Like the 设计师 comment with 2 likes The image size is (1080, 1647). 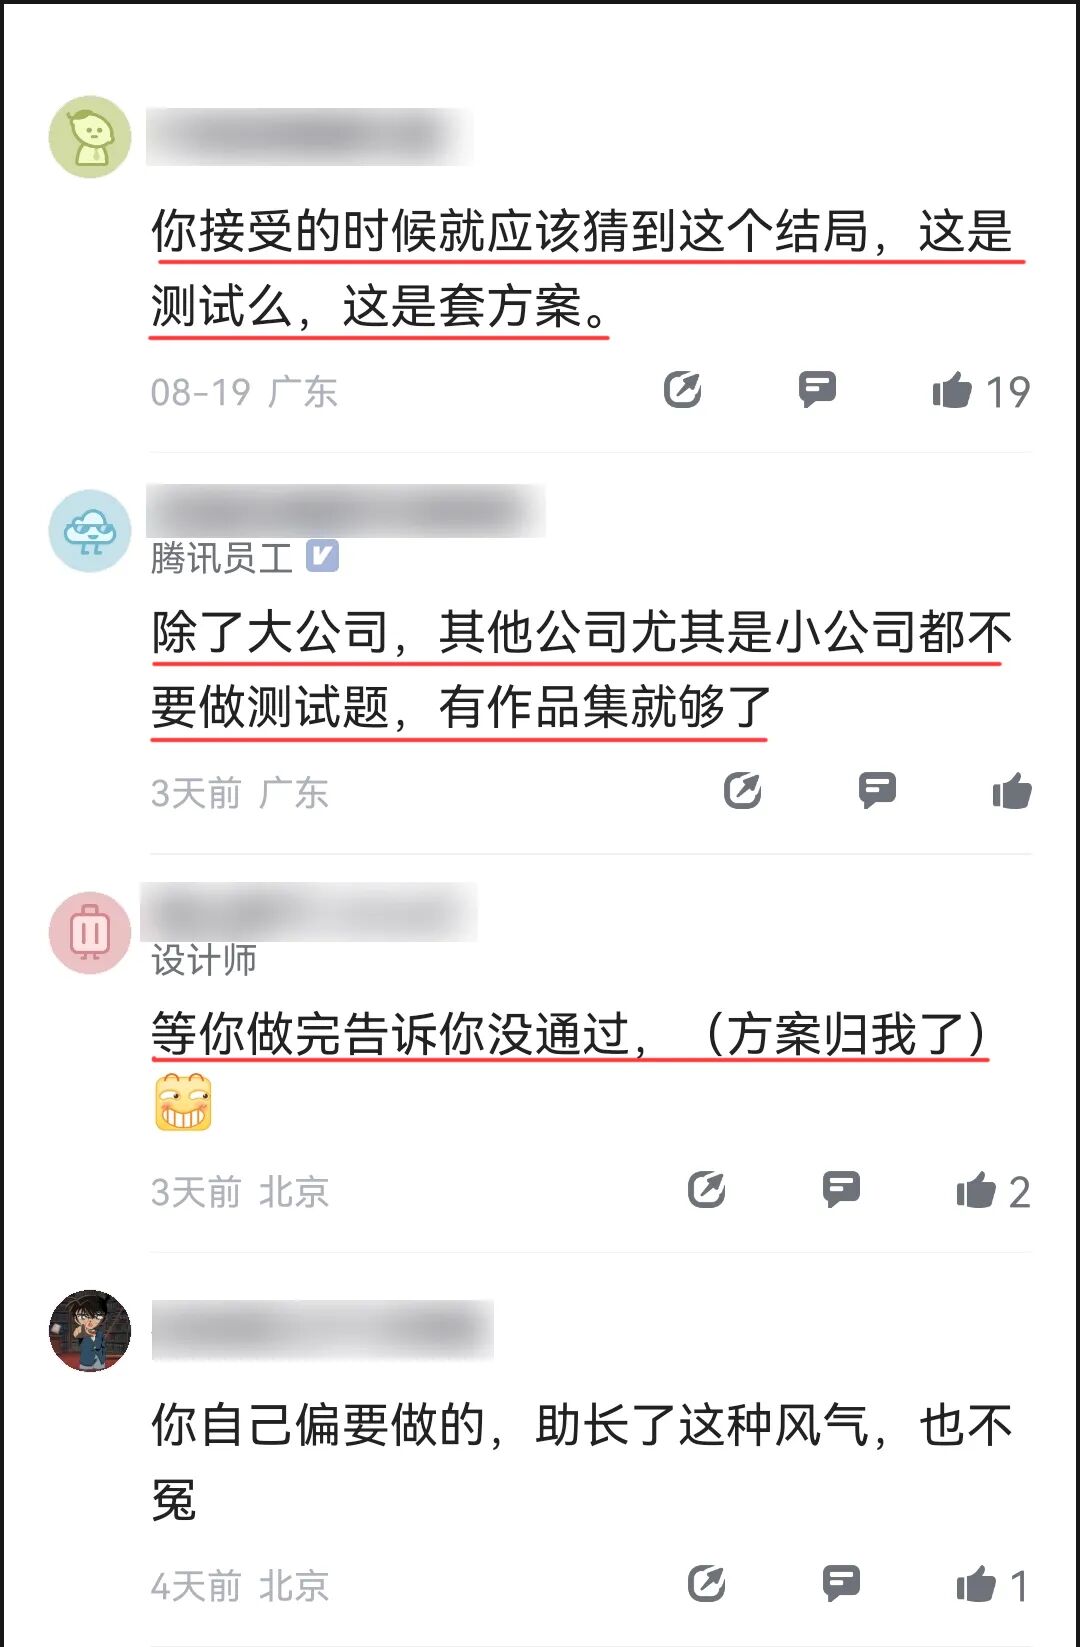point(976,1190)
